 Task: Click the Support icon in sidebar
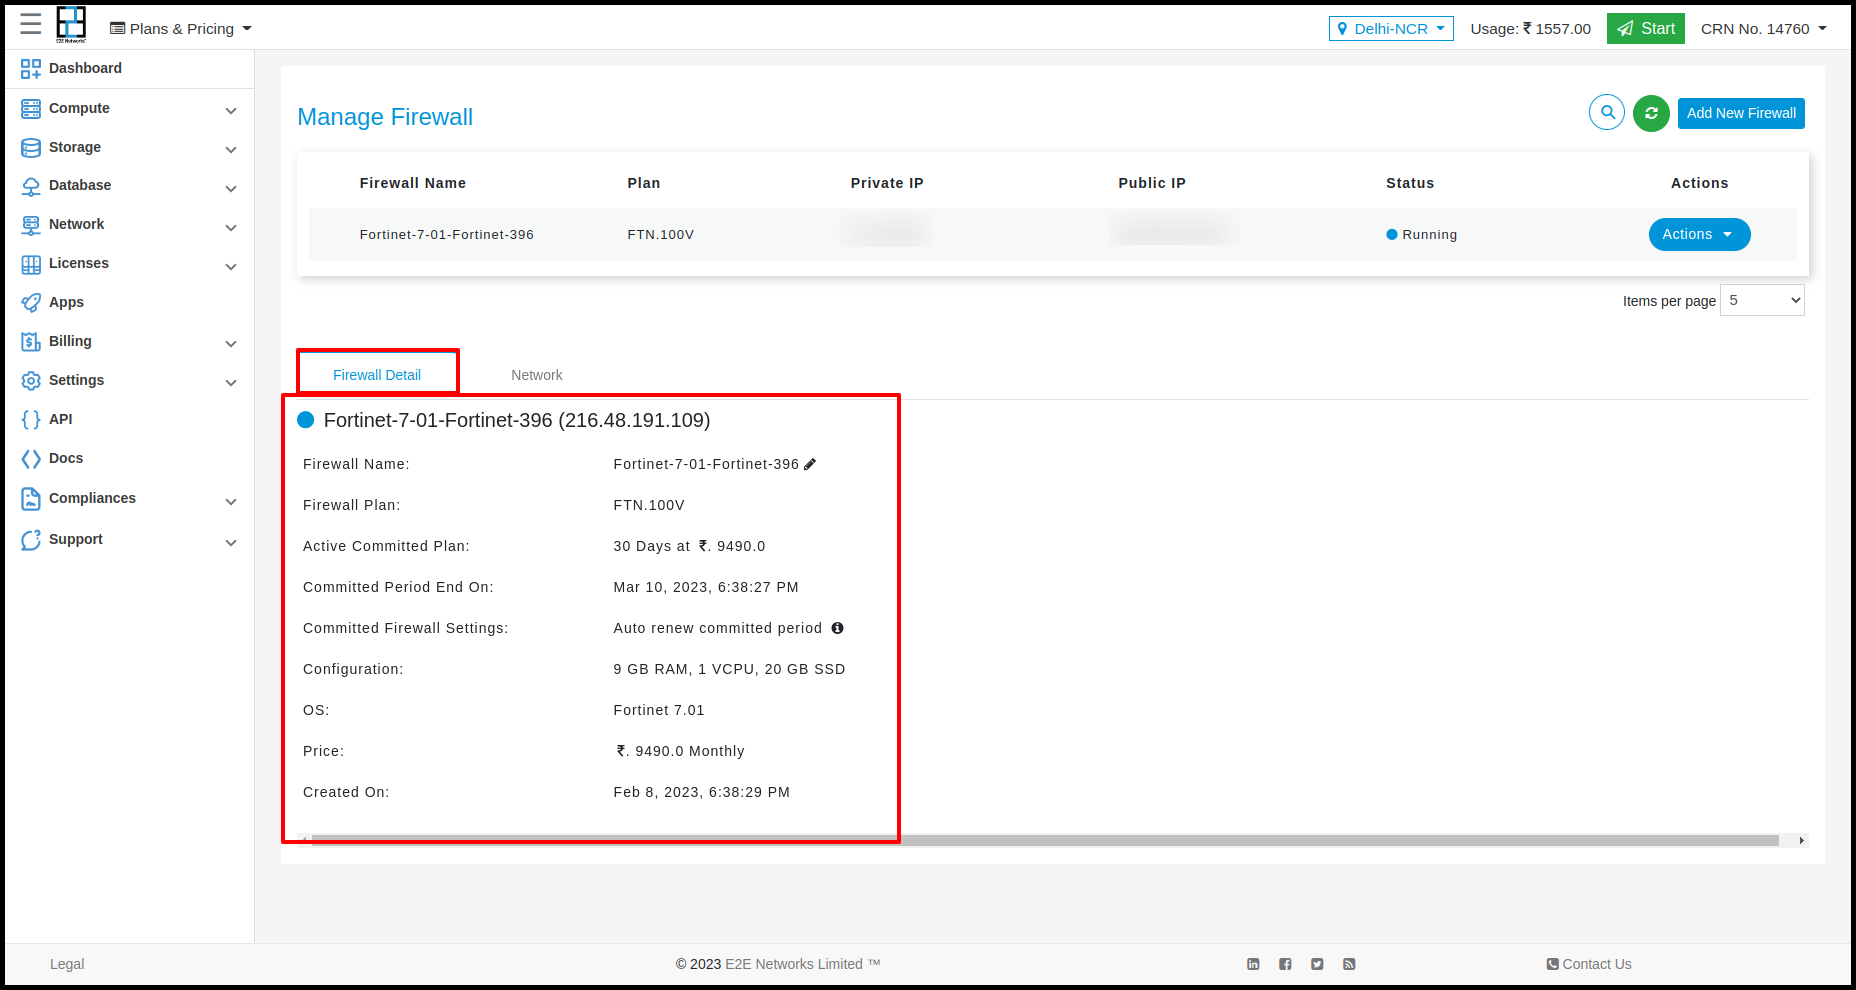(x=31, y=540)
